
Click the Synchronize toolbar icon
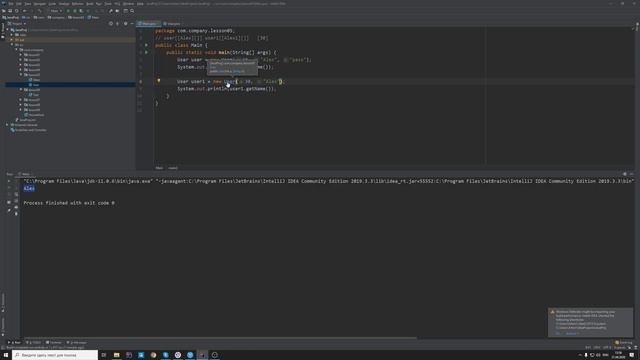click(17, 11)
